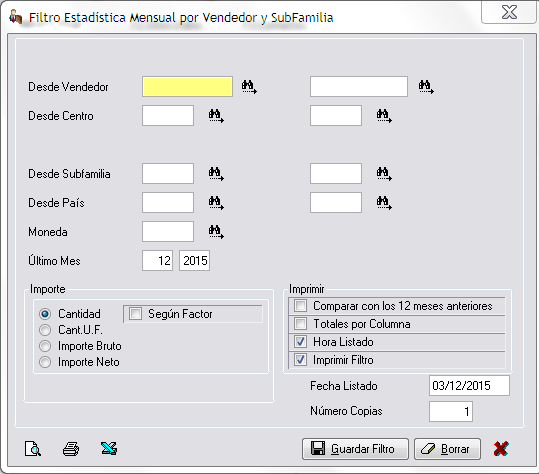Select the Importe Bruto radio button
539x474 pixels.
click(x=45, y=346)
